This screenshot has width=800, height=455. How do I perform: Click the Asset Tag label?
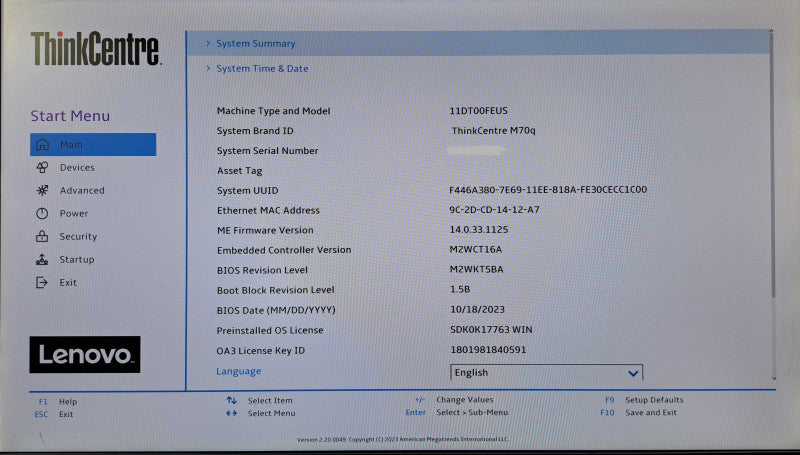pos(239,171)
